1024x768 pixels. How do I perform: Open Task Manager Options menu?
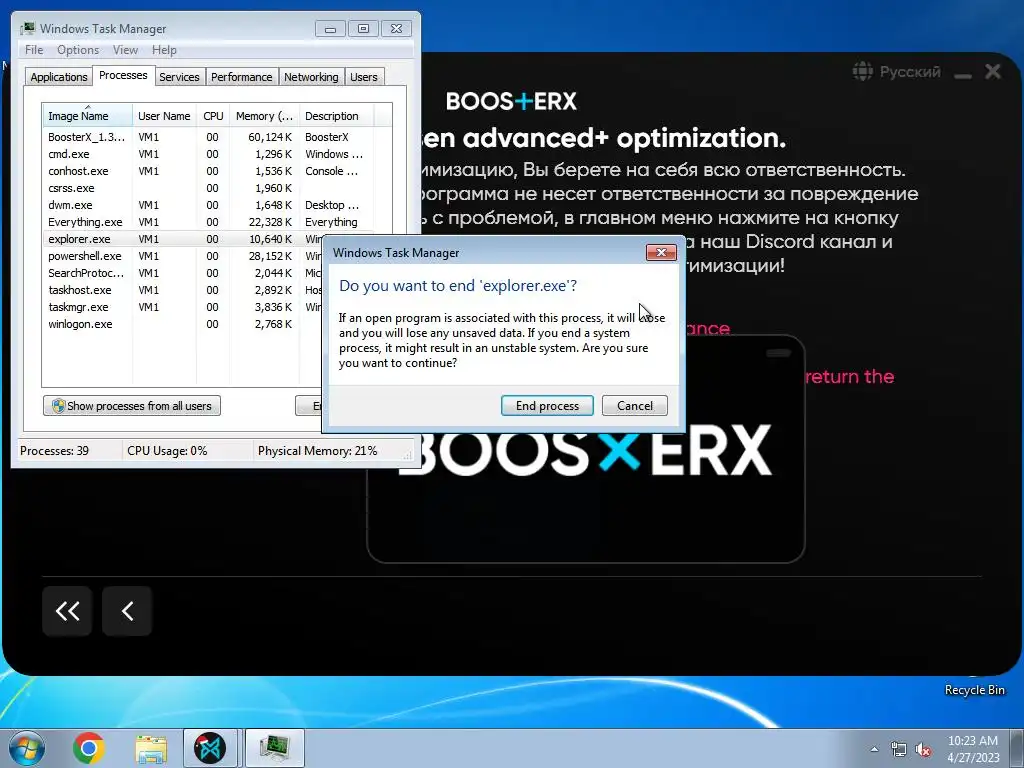tap(78, 50)
